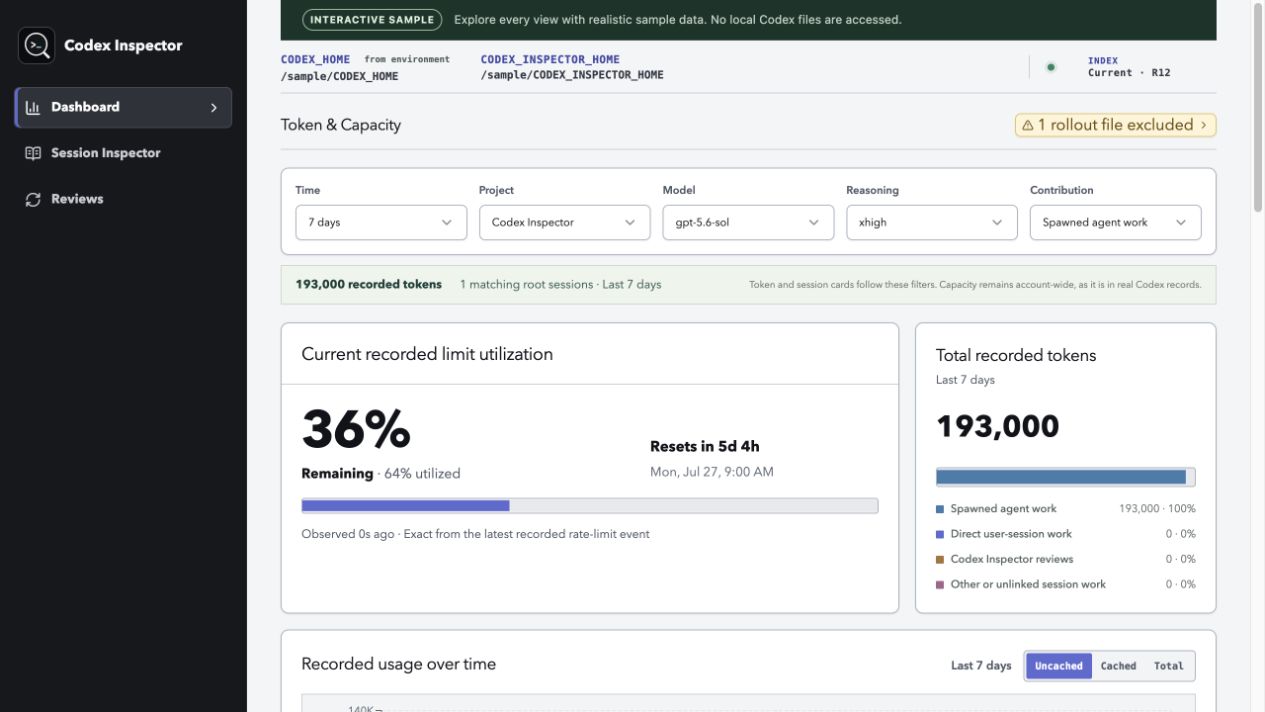The width and height of the screenshot is (1265, 712).
Task: Click the green index status dot
Action: click(x=1051, y=67)
